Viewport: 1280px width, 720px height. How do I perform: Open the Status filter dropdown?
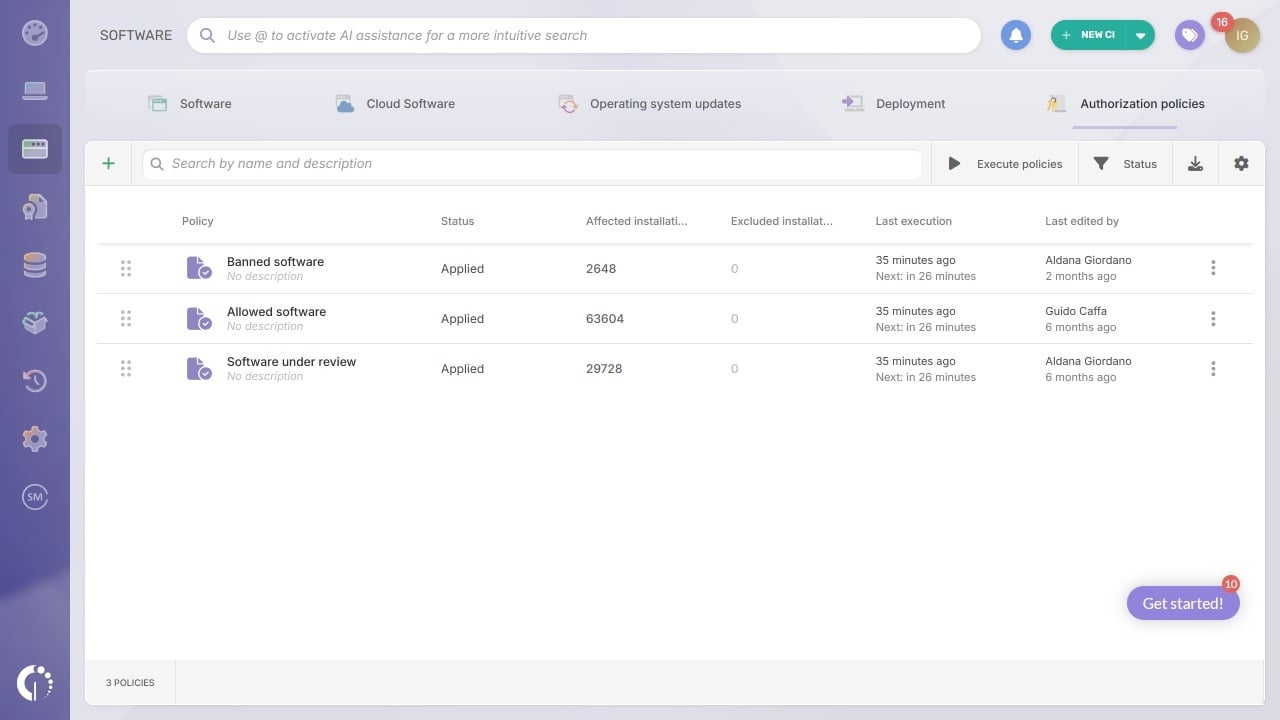pyautogui.click(x=1125, y=164)
